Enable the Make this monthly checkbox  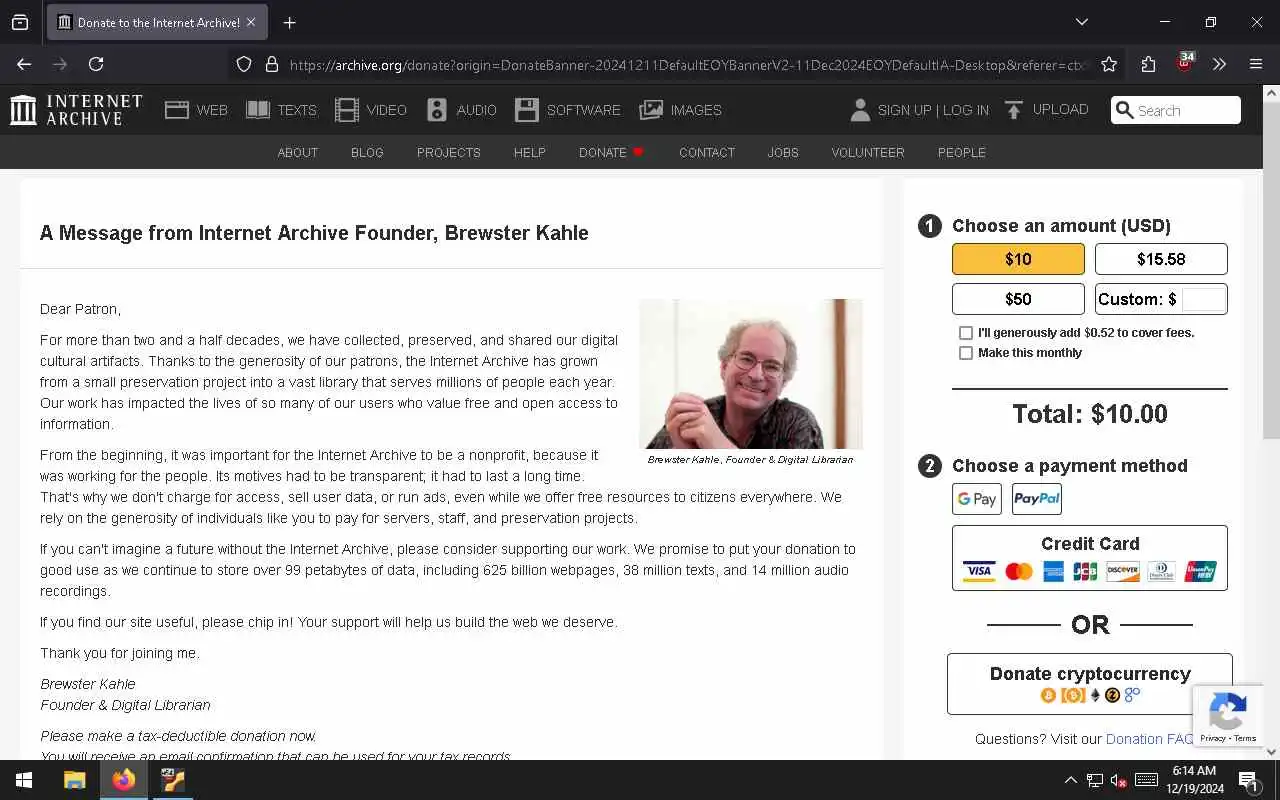[966, 353]
